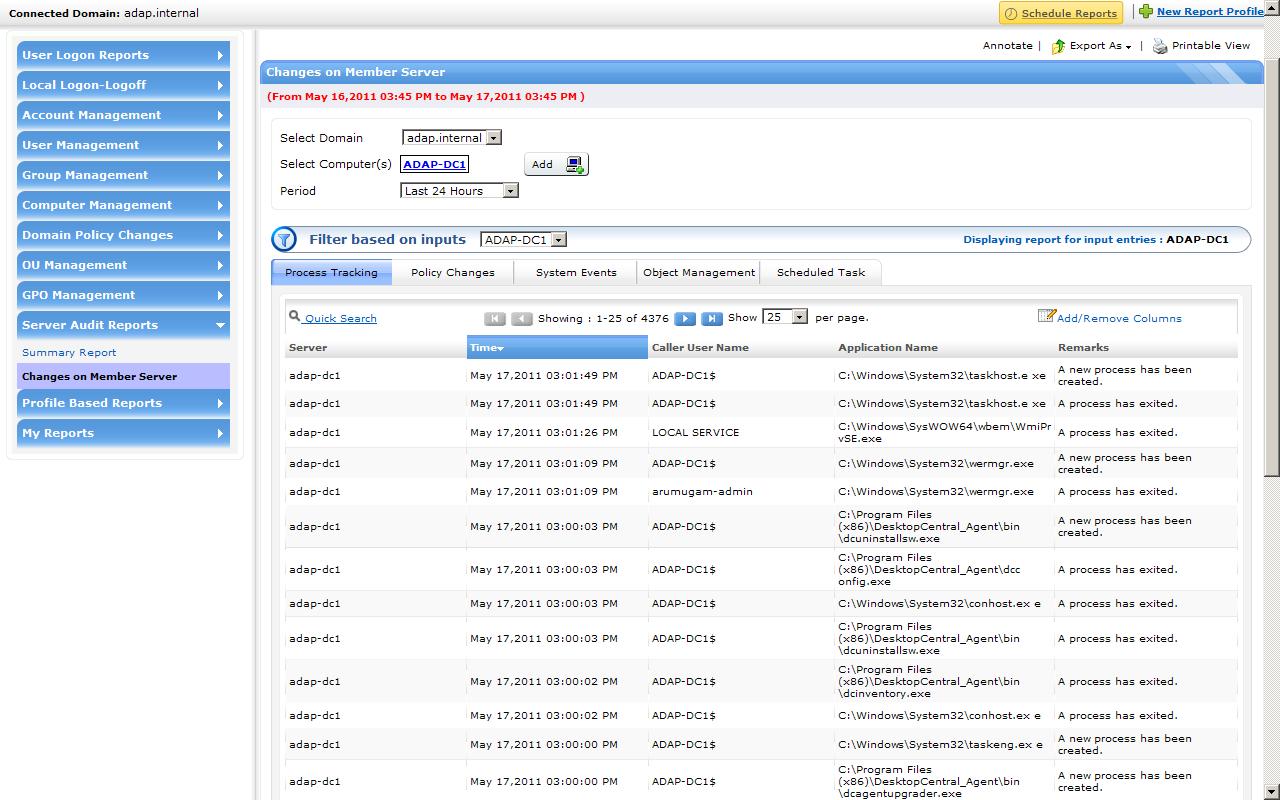Click the Export As icon
This screenshot has width=1280, height=800.
[x=1058, y=46]
